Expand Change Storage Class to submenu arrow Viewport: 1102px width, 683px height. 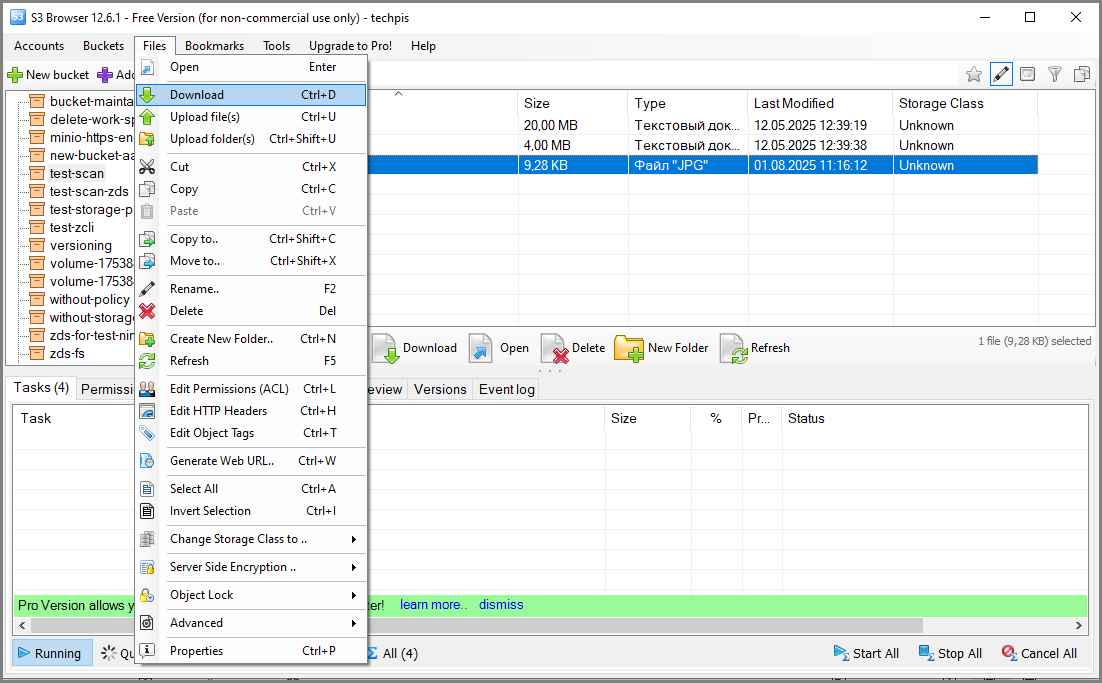click(354, 539)
